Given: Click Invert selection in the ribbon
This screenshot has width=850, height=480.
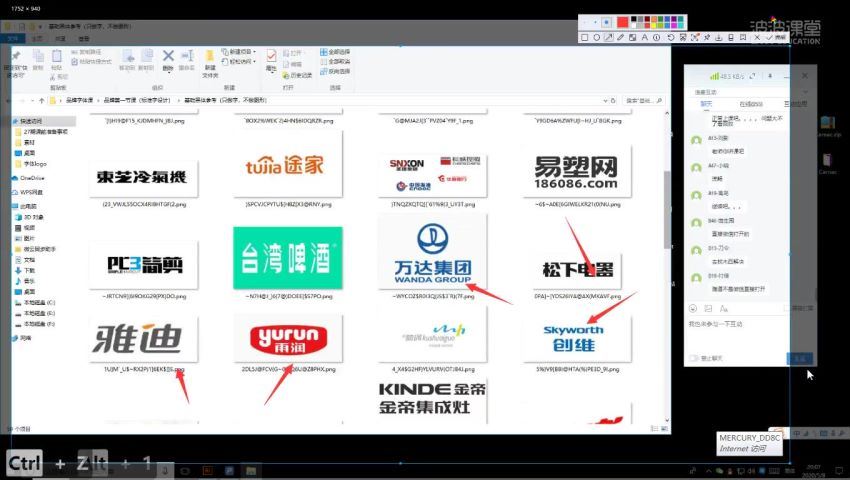Looking at the screenshot, I should click(x=335, y=71).
